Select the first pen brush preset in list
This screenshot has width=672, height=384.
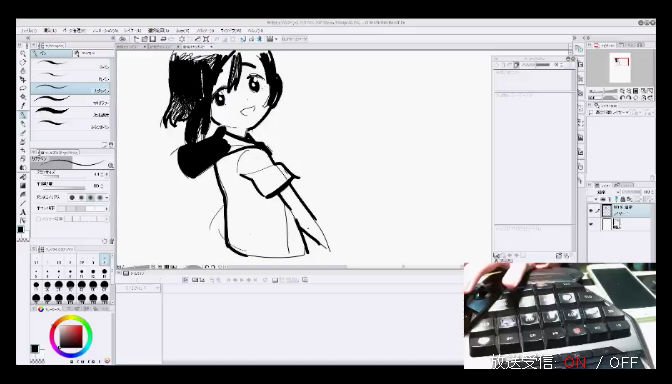click(71, 63)
